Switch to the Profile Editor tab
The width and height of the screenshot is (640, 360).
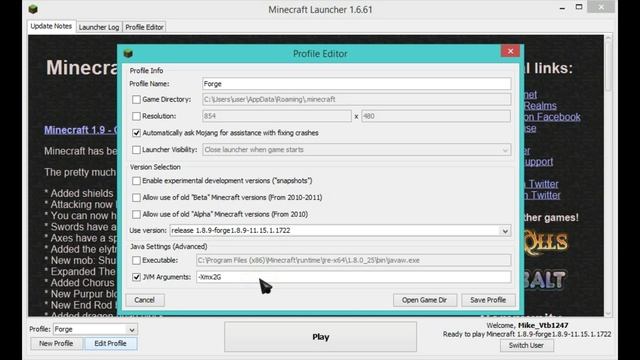point(144,27)
